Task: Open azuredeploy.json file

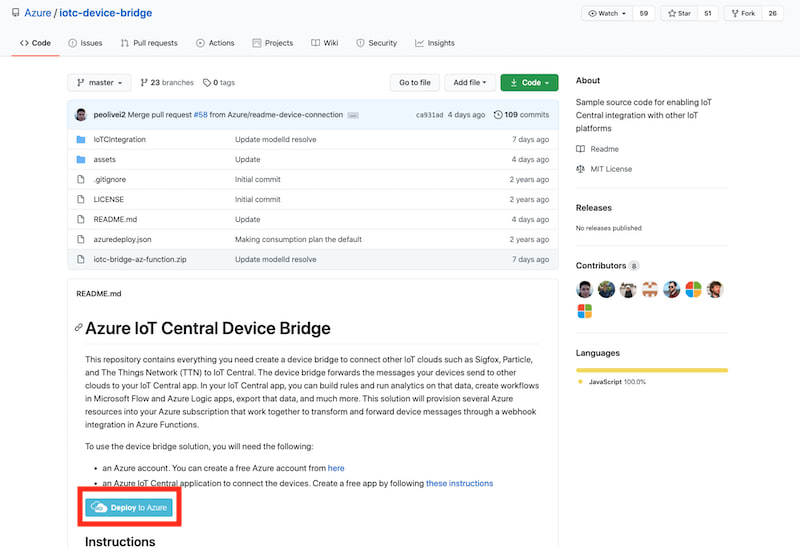Action: (x=122, y=239)
